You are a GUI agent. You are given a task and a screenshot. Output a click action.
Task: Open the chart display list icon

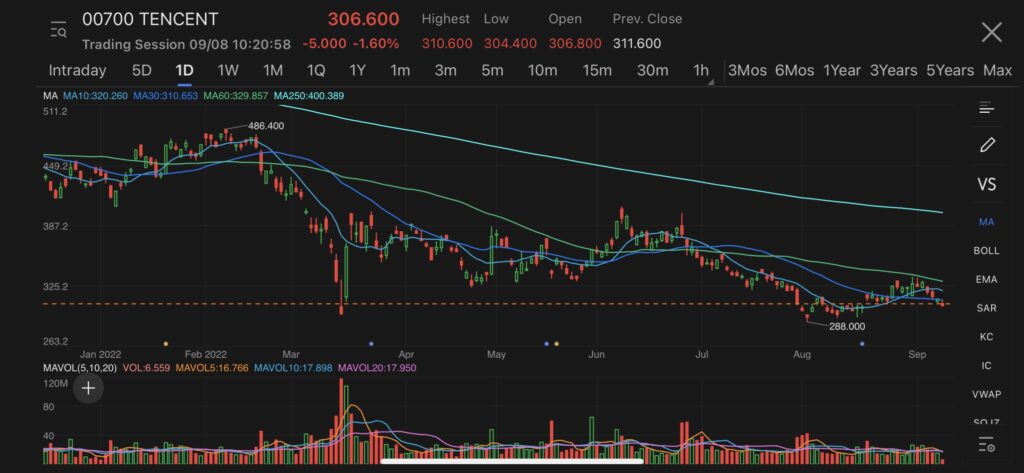click(987, 108)
